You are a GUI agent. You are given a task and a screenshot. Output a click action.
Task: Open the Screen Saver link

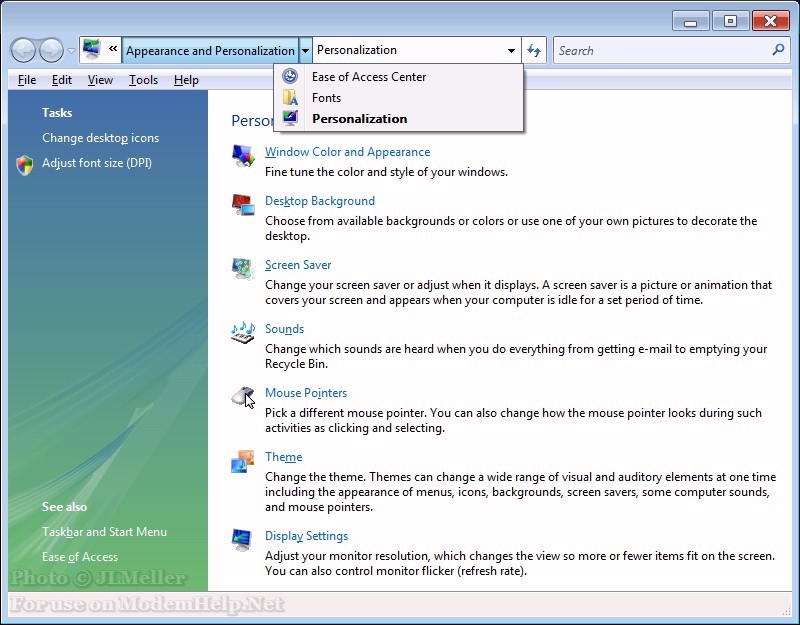pyautogui.click(x=298, y=265)
